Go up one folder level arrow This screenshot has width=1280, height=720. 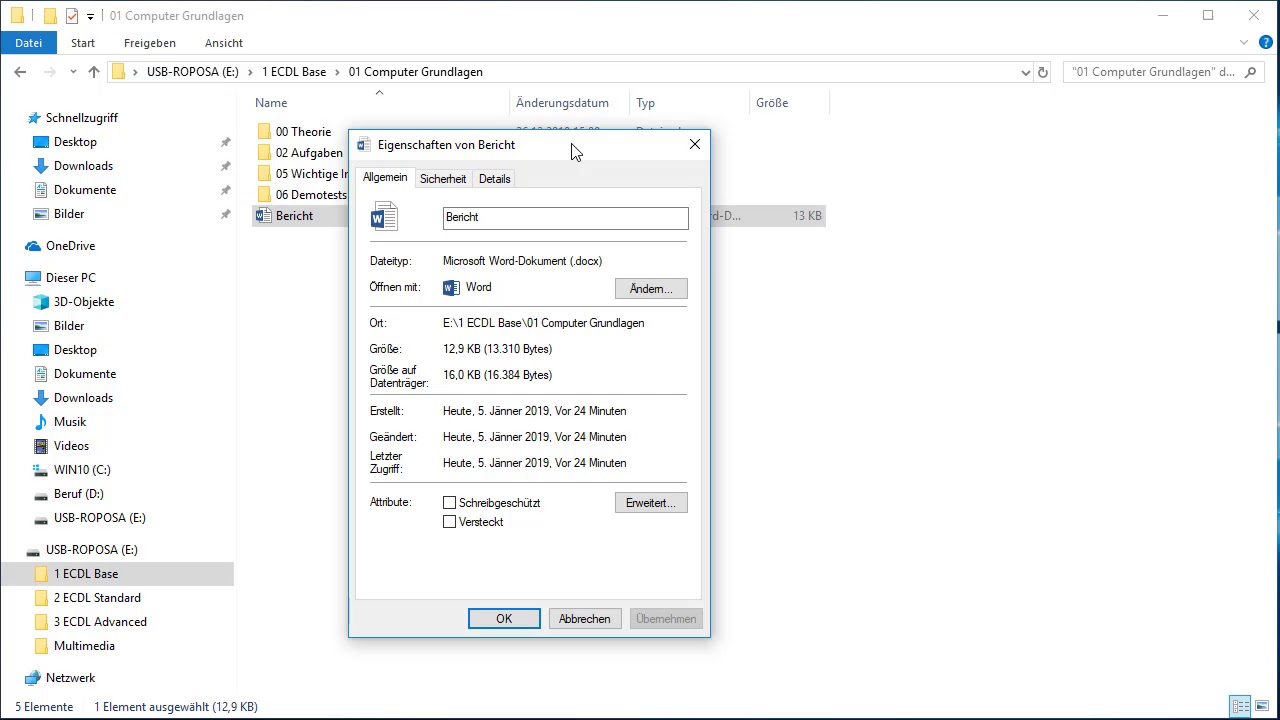click(94, 72)
